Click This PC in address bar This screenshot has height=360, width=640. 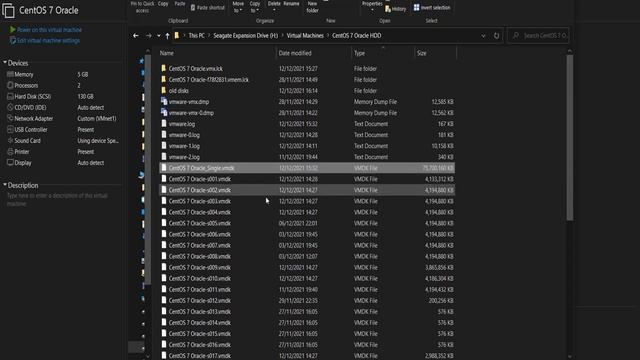point(196,36)
